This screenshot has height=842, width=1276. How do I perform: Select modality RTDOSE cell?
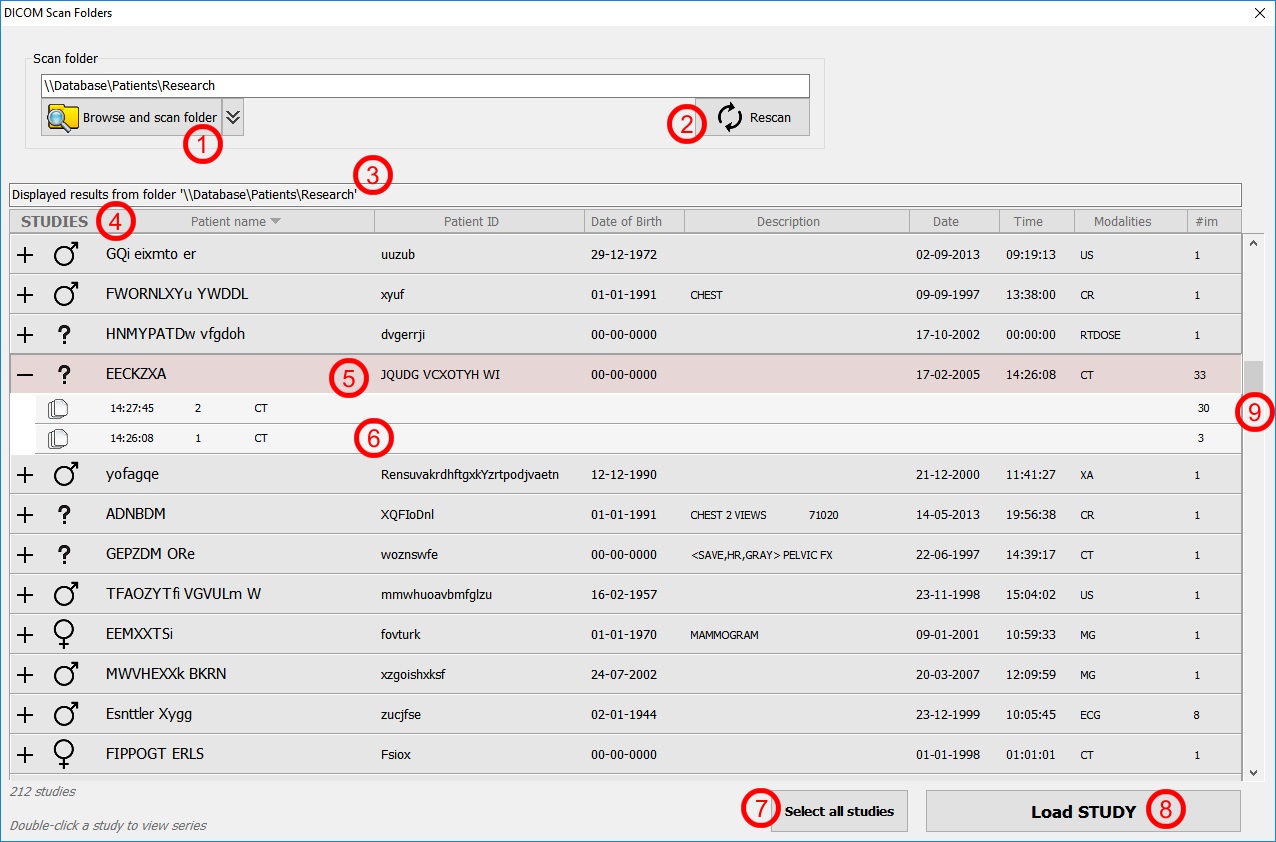click(1100, 335)
